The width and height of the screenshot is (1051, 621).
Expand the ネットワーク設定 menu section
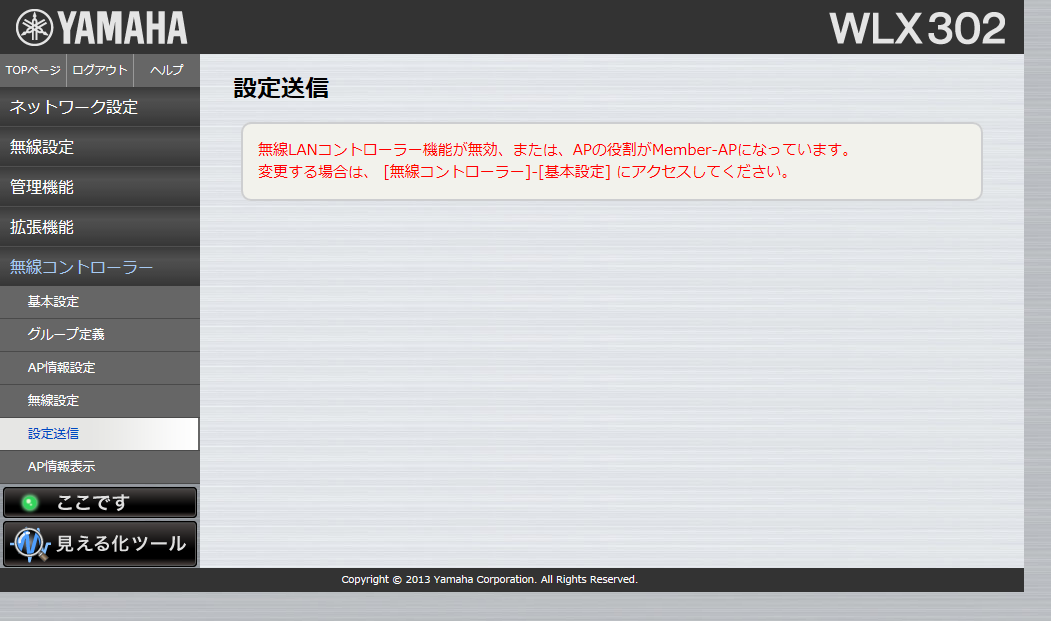[x=100, y=107]
